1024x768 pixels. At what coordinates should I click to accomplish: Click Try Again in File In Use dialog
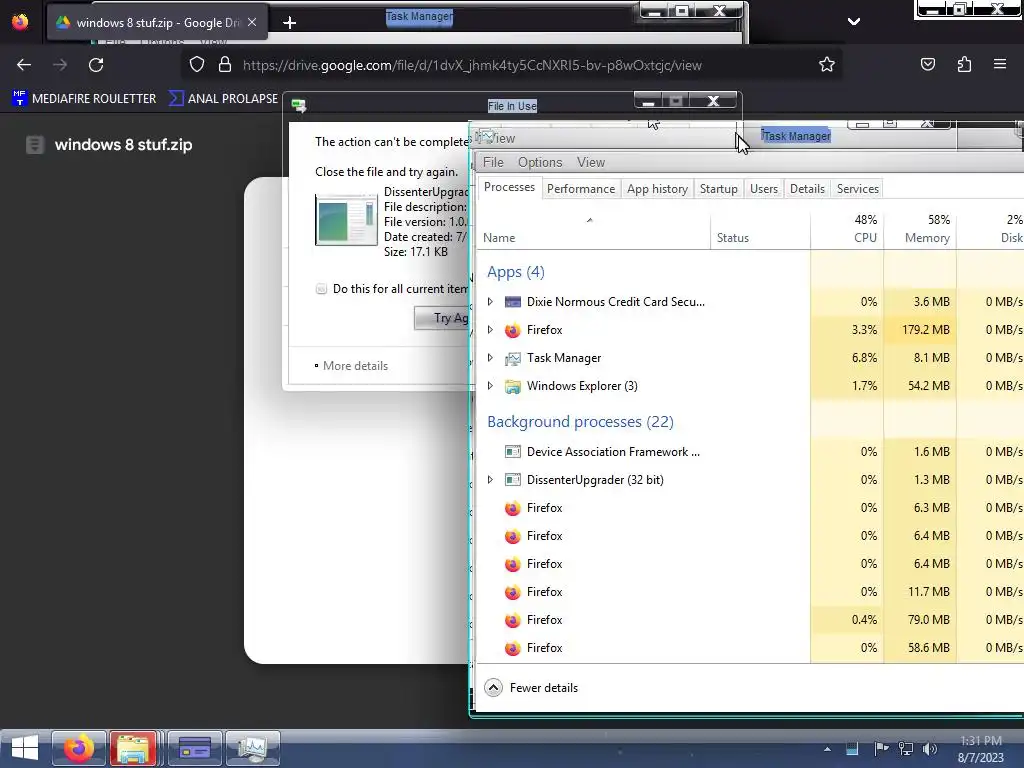tap(442, 318)
